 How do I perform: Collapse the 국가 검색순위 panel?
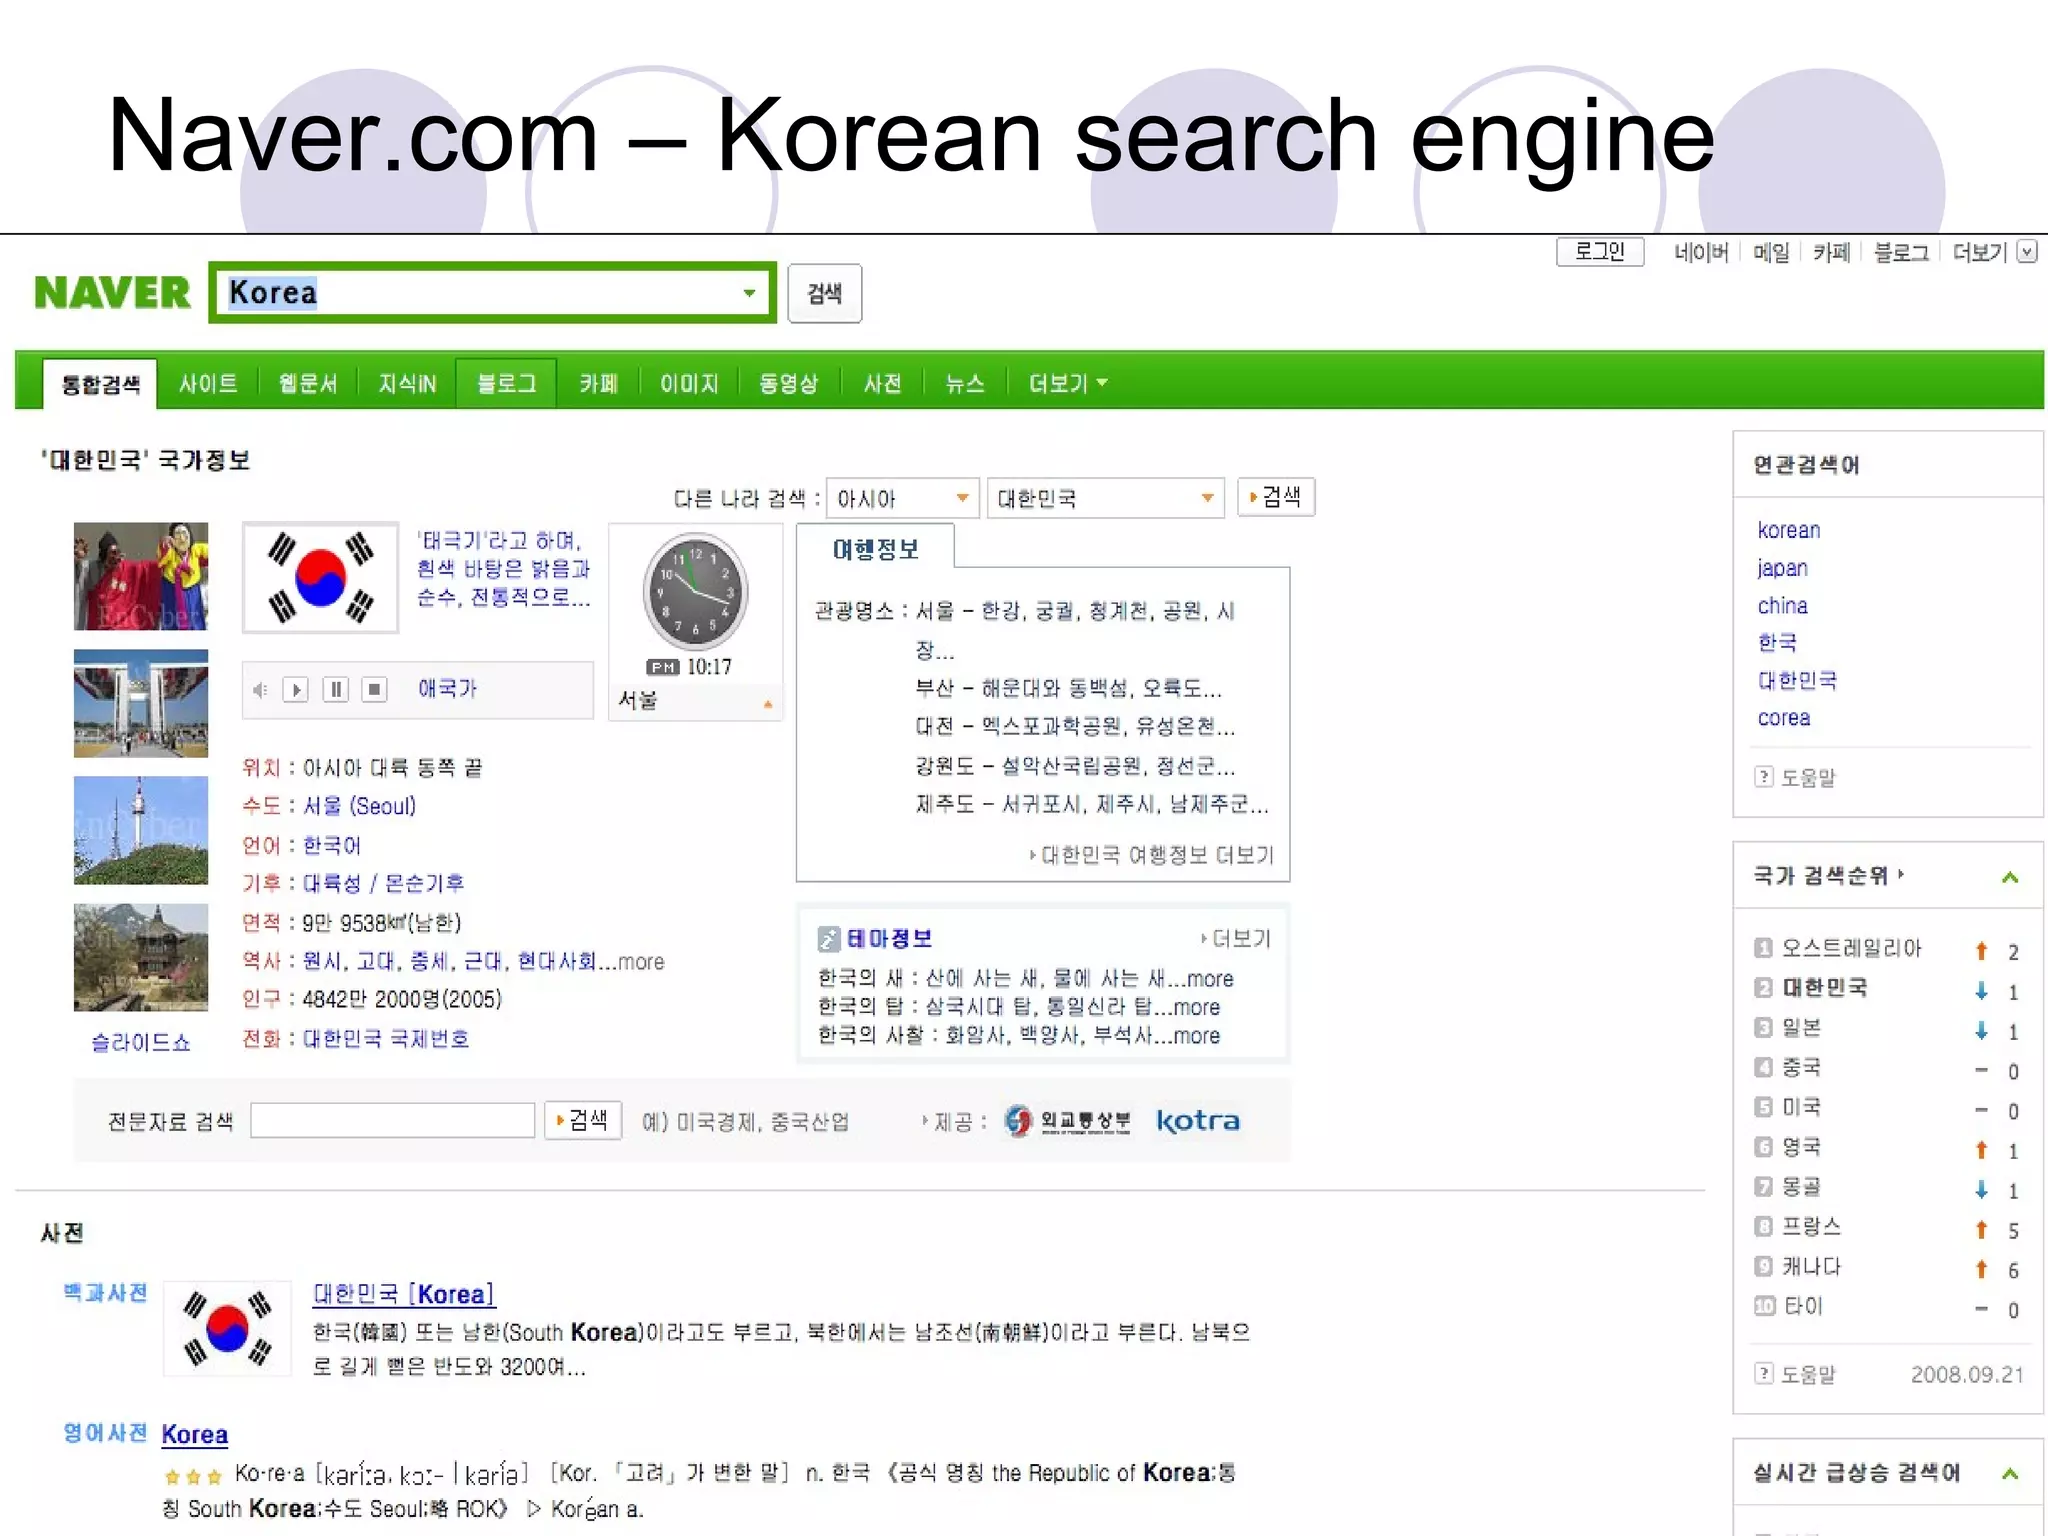pyautogui.click(x=2010, y=877)
